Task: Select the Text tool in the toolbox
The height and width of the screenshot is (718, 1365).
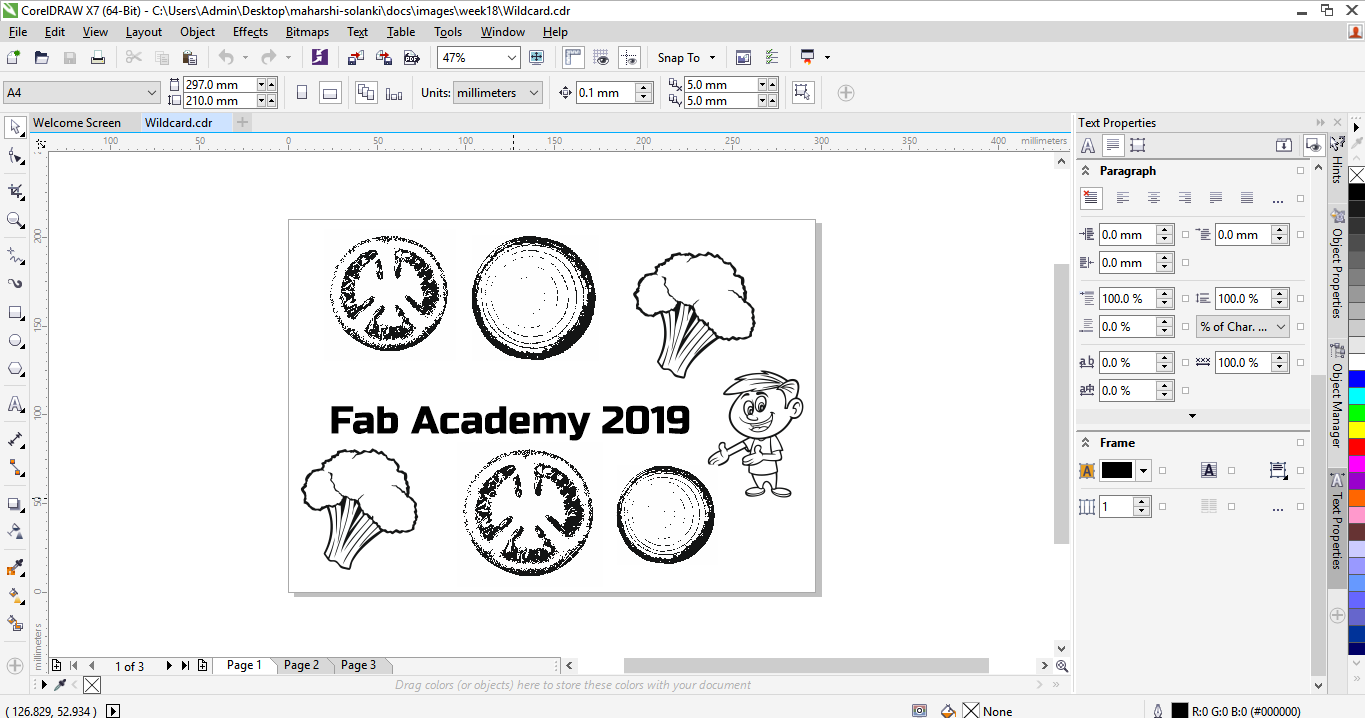Action: (x=15, y=404)
